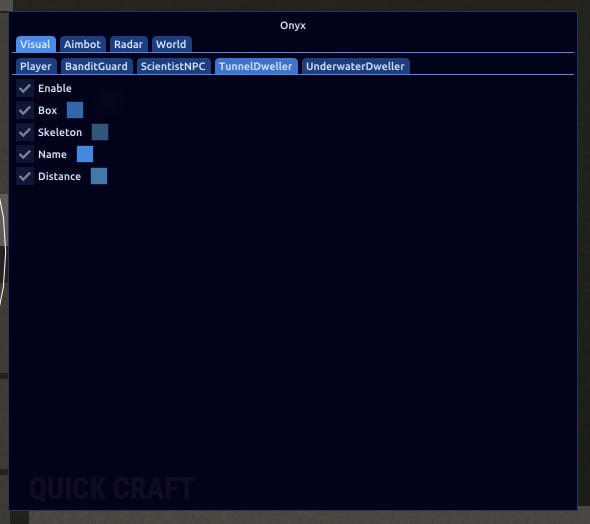The width and height of the screenshot is (590, 524).
Task: Uncheck the Box checkbox
Action: [x=25, y=110]
